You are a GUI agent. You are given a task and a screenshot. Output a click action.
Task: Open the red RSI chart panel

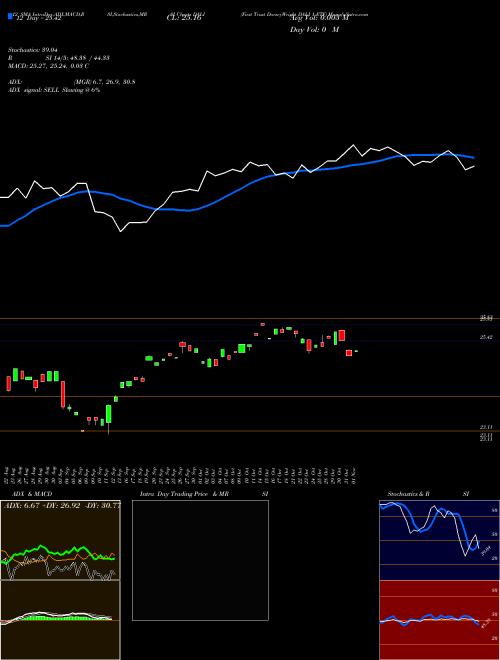439,620
